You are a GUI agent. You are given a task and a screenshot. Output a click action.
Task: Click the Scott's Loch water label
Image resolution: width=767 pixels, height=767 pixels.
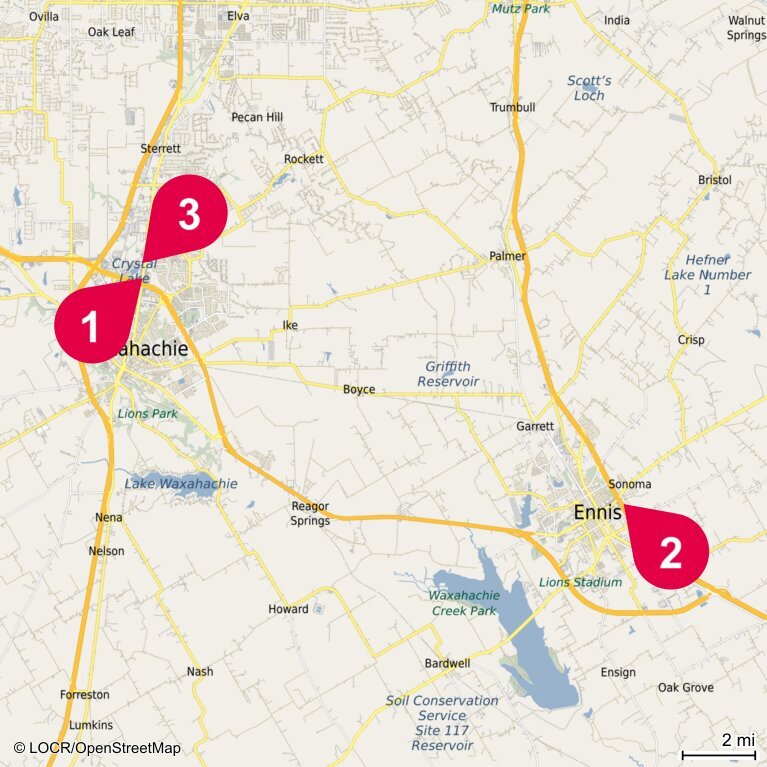(589, 88)
